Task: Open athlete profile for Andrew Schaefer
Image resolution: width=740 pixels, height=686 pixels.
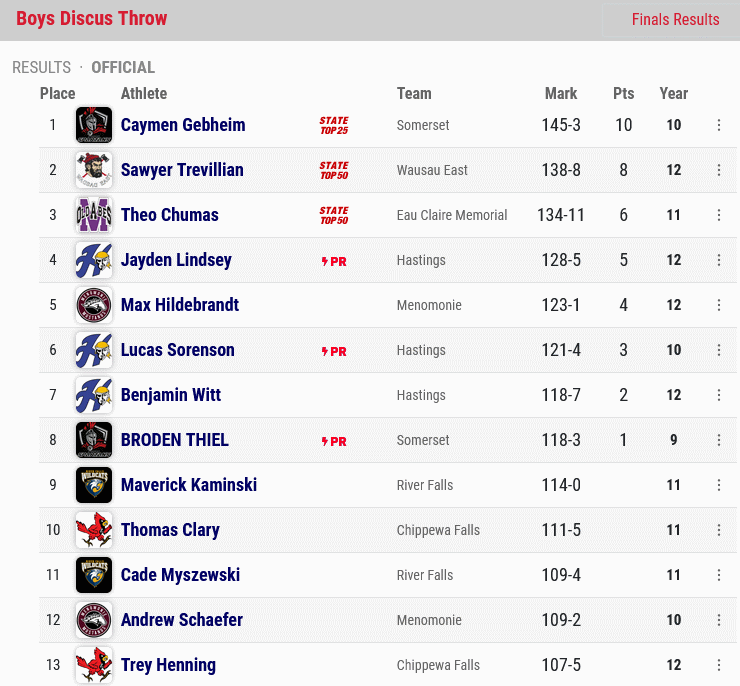Action: (x=182, y=619)
